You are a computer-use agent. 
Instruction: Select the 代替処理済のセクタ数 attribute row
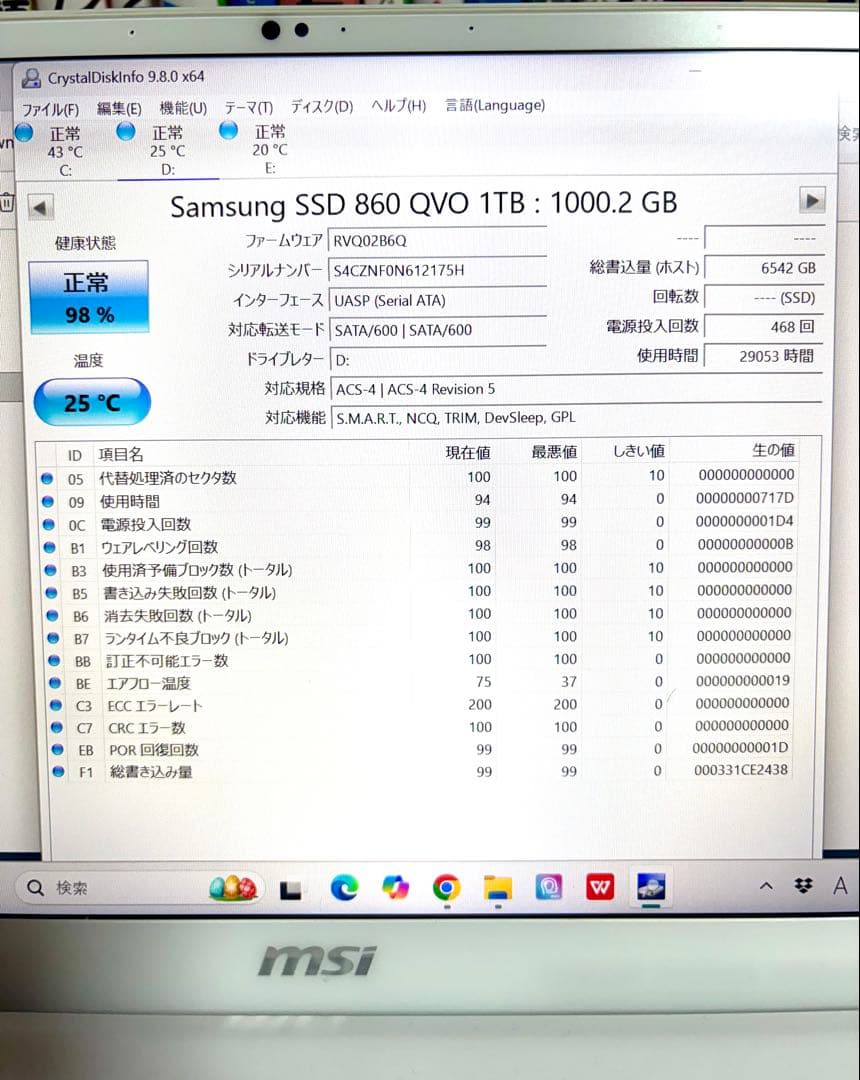point(420,477)
